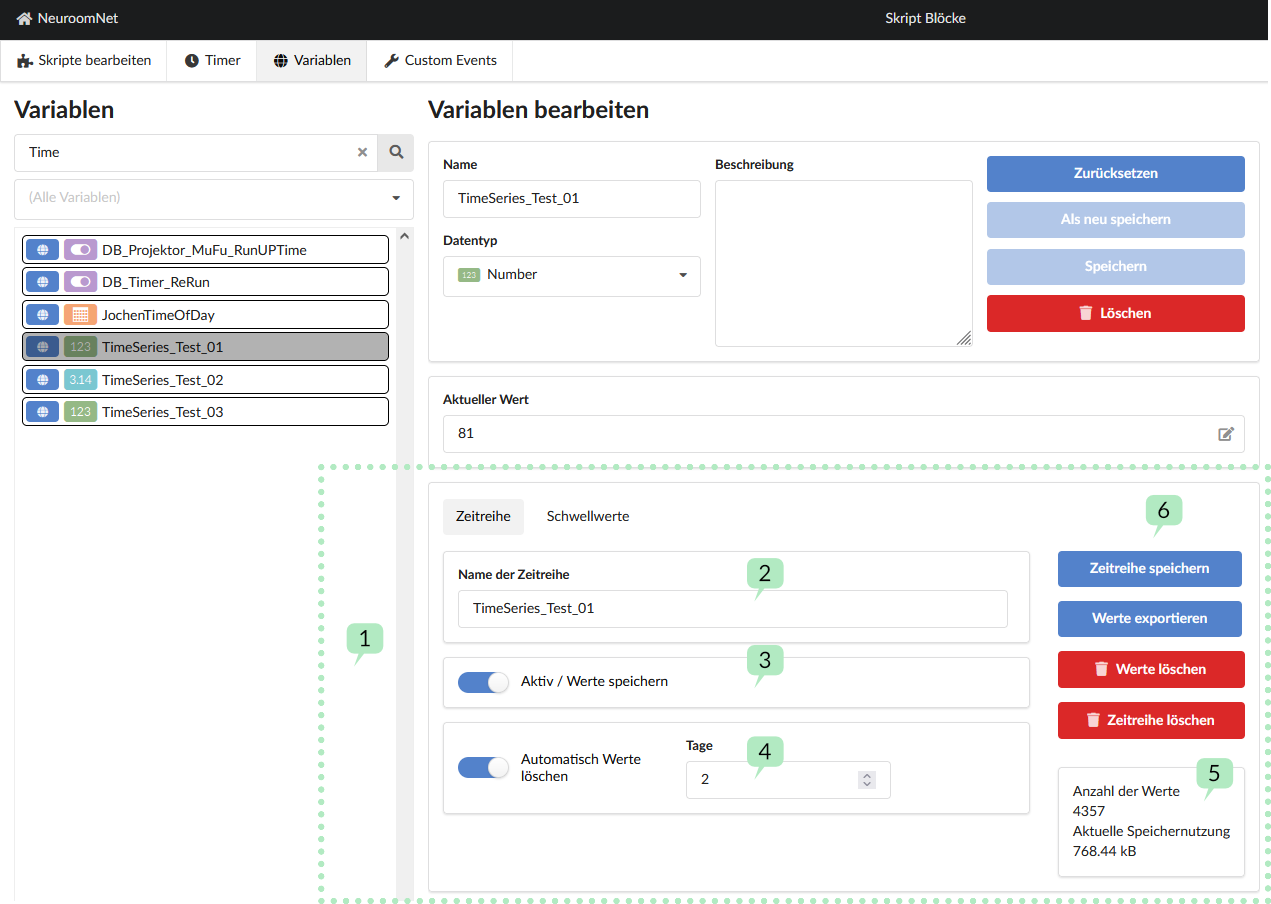Click the Tage number stepper arrows

(x=867, y=779)
